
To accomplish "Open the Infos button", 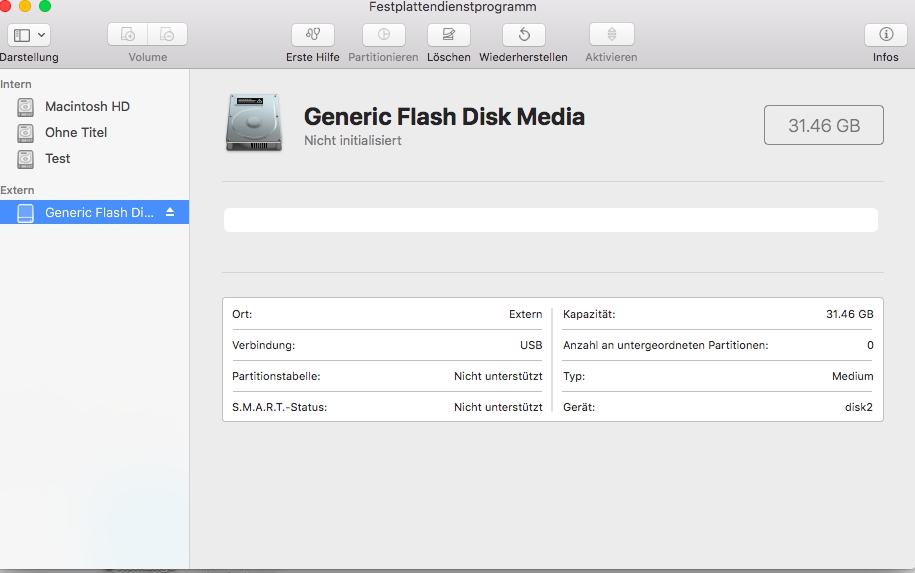I will (x=886, y=34).
